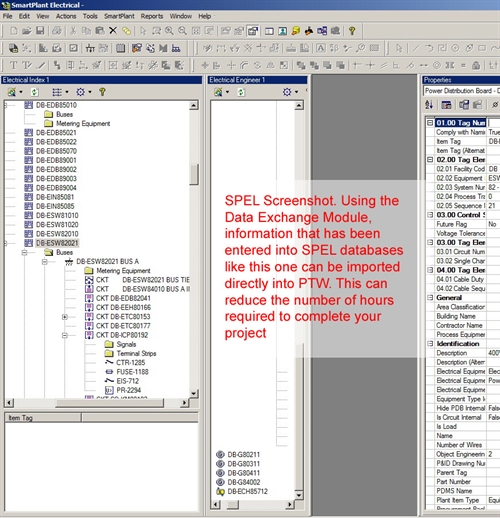Click the Delete X toolbar icon

coord(113,31)
